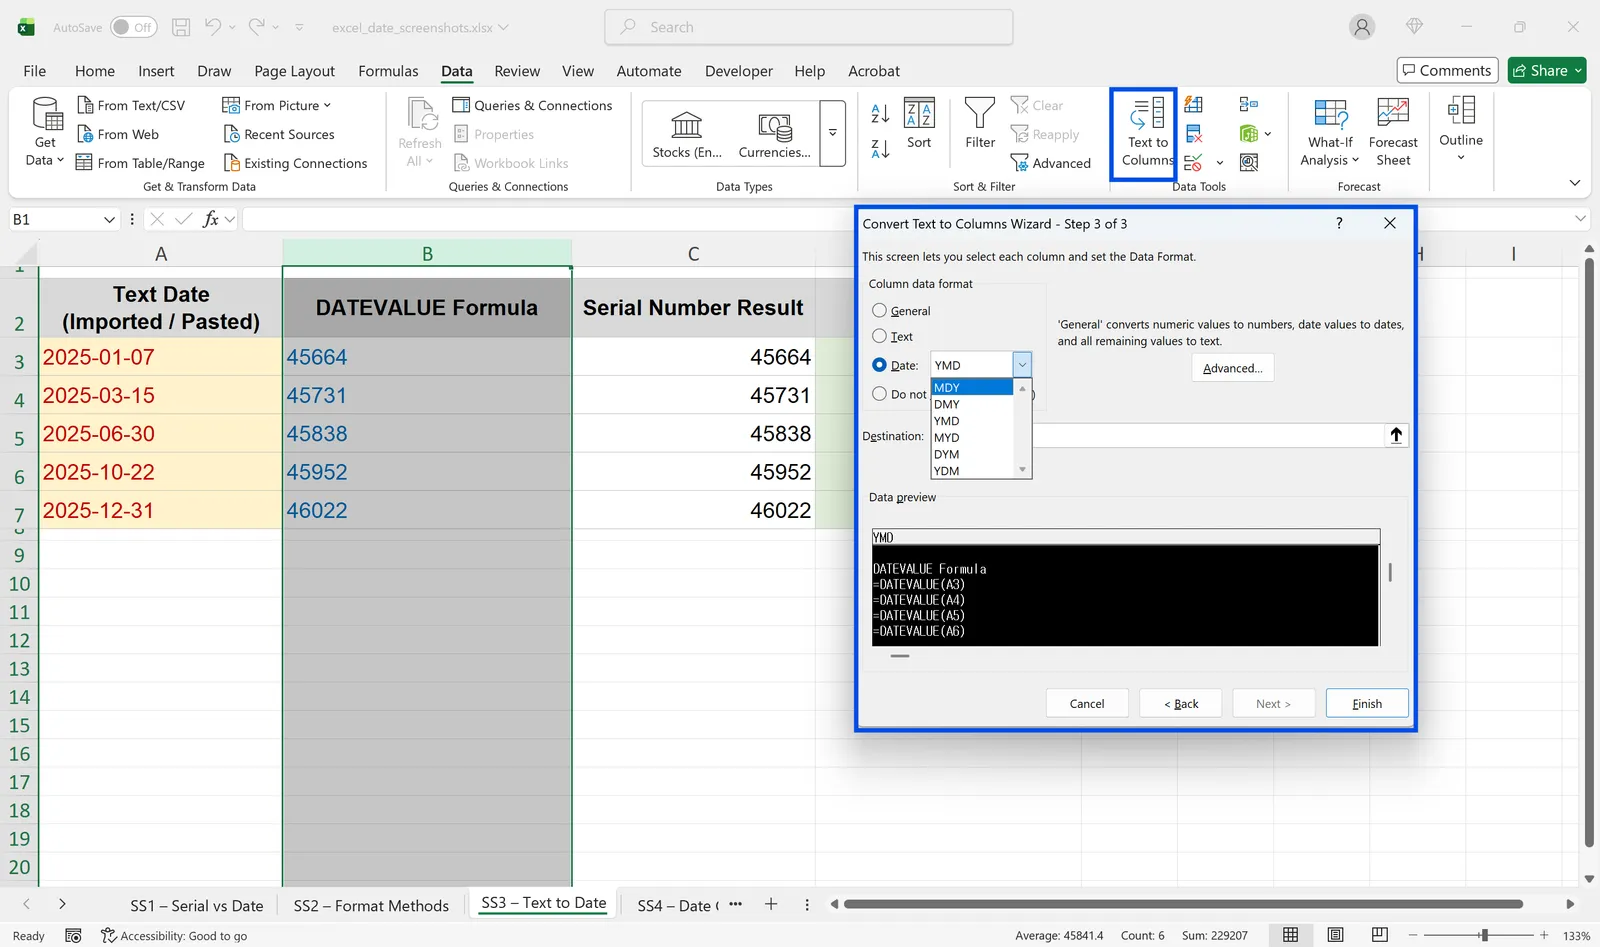Collapse the ribbon with chevron

(x=1575, y=183)
